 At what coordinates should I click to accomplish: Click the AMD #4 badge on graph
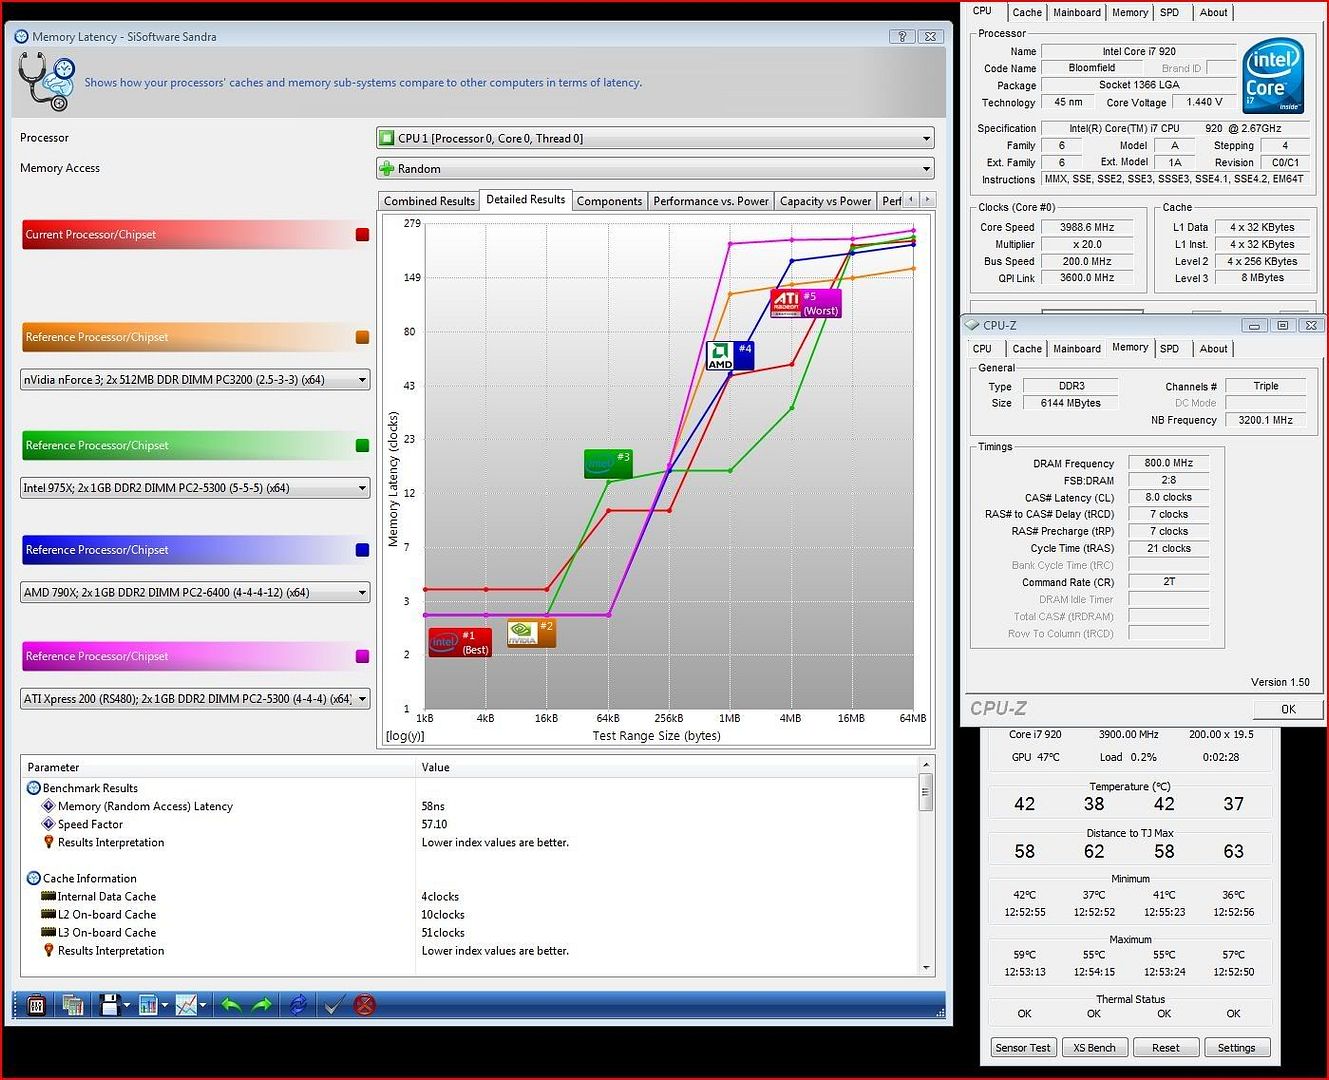click(x=730, y=356)
